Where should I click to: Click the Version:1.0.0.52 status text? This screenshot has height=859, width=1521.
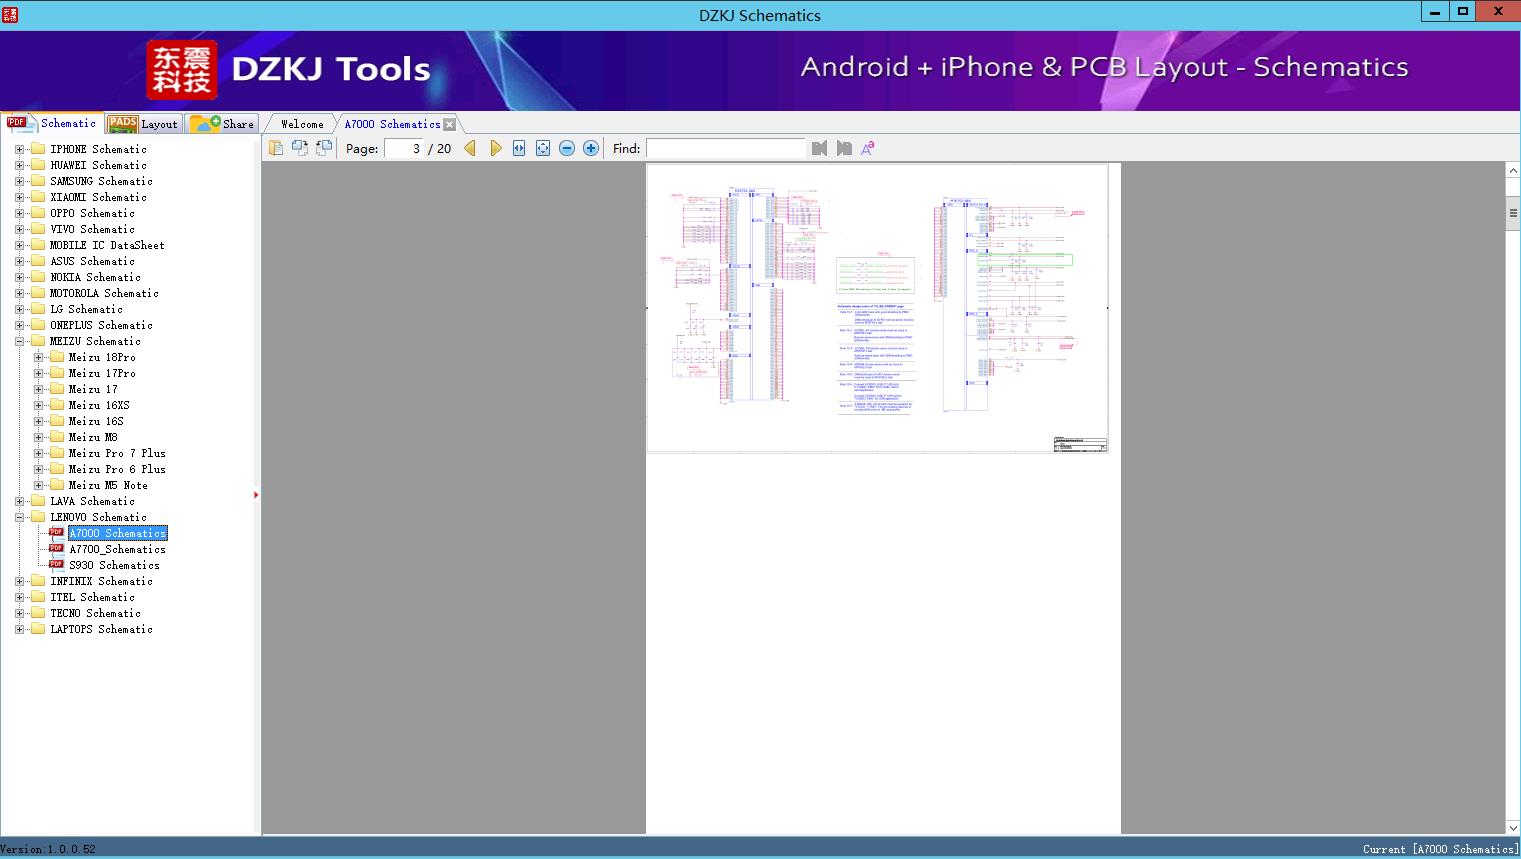click(48, 849)
